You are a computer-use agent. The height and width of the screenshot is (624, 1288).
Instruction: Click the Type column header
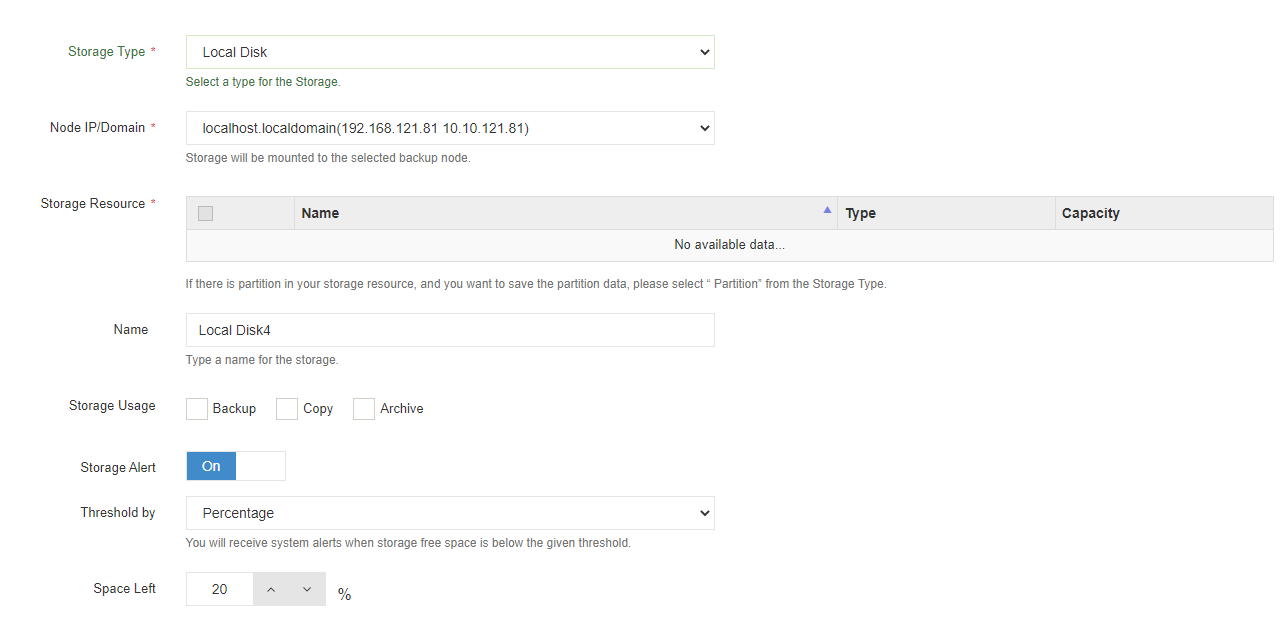coord(861,213)
